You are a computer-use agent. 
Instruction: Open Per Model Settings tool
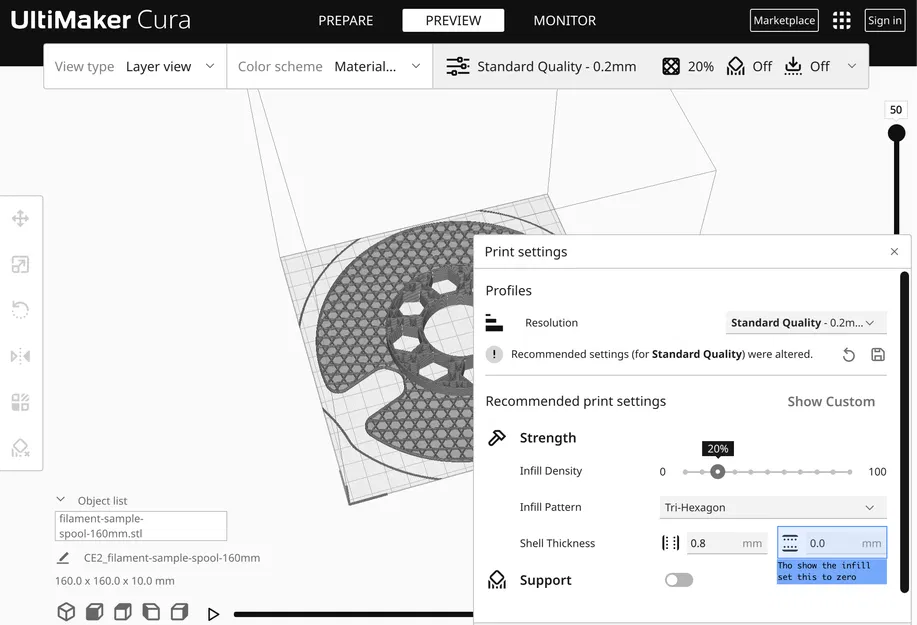click(20, 402)
